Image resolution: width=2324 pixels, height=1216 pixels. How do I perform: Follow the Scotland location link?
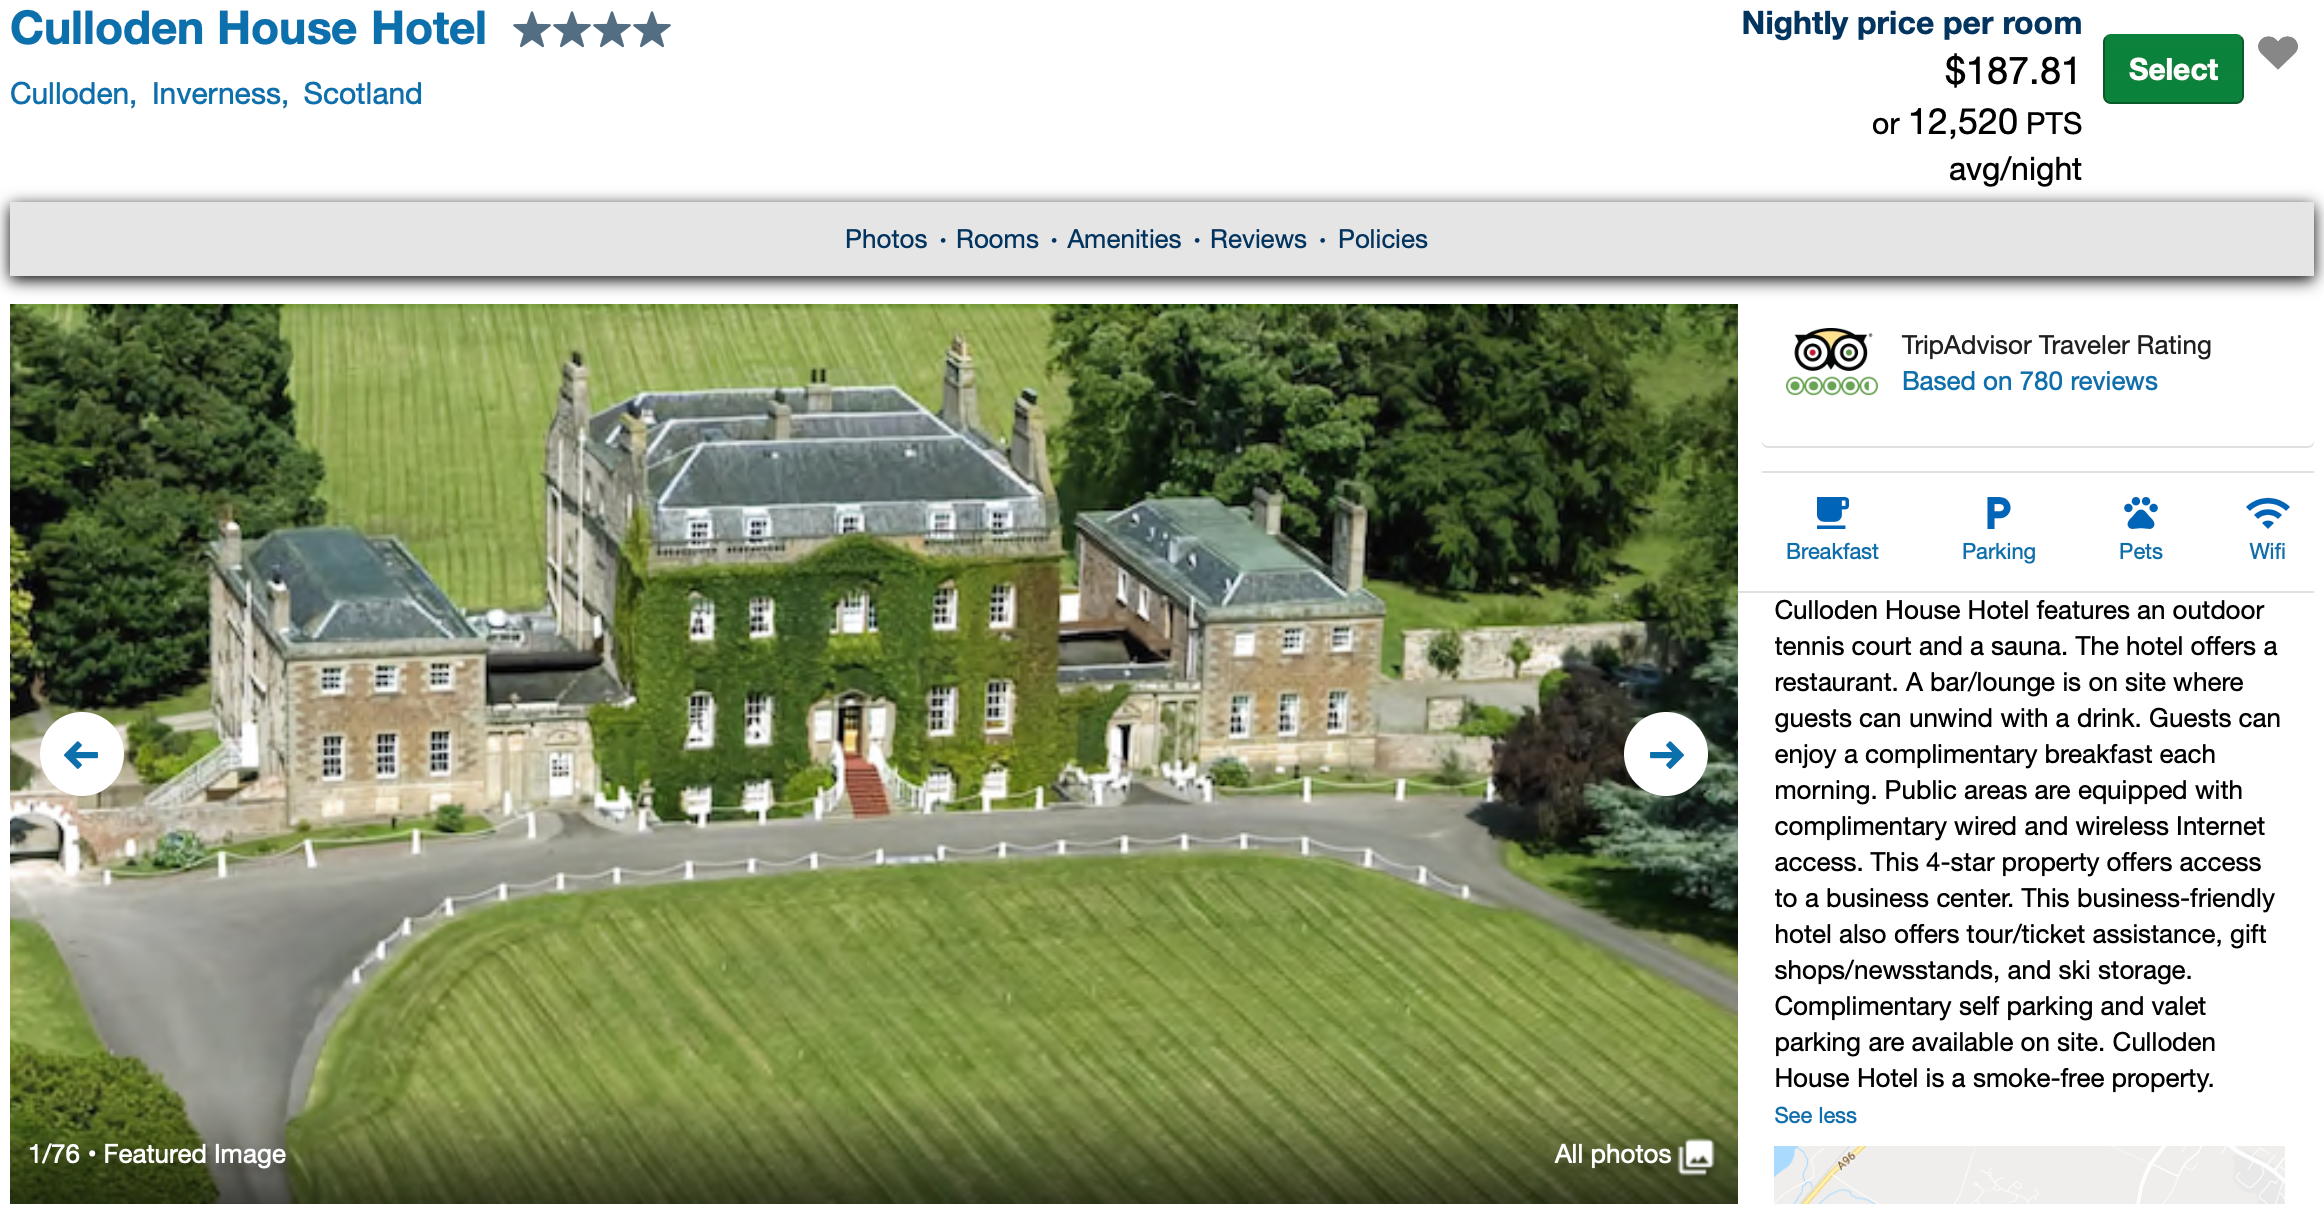[x=362, y=94]
